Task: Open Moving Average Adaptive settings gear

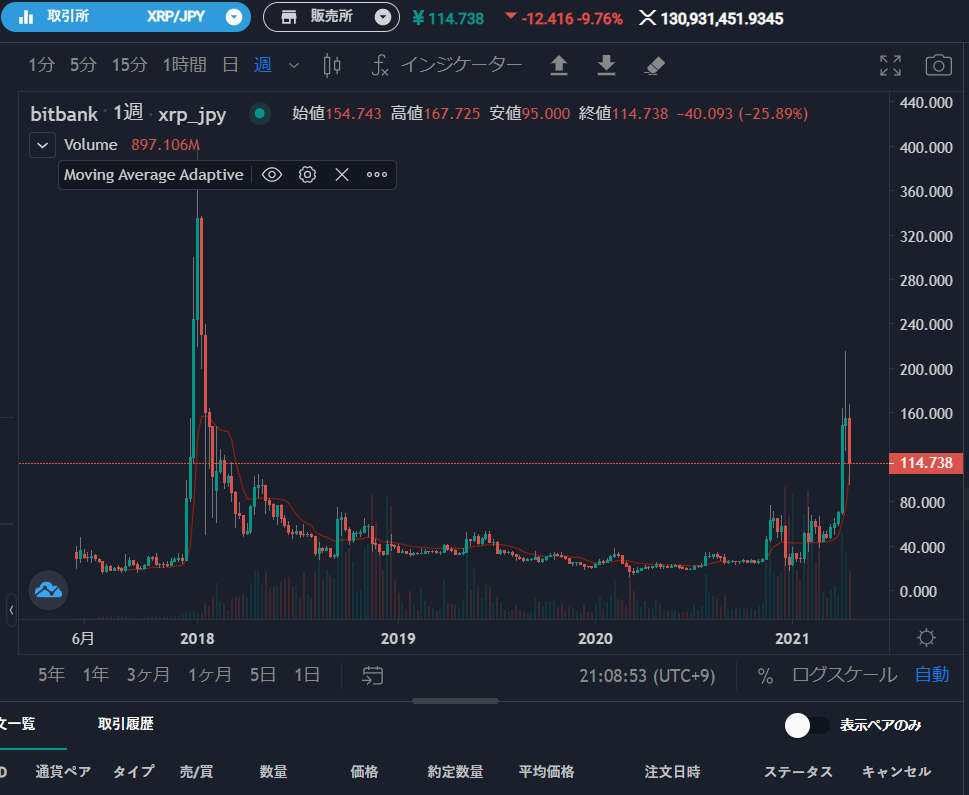Action: (x=307, y=175)
